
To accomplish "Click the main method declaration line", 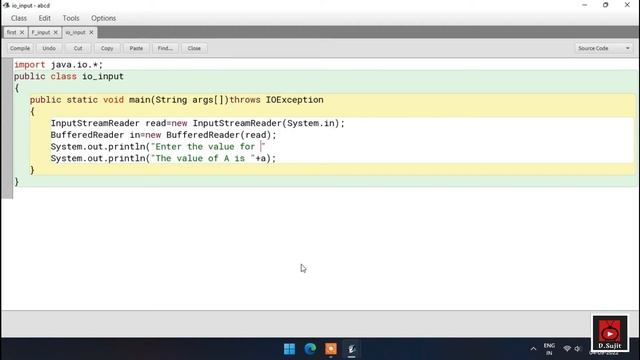I will pos(176,100).
